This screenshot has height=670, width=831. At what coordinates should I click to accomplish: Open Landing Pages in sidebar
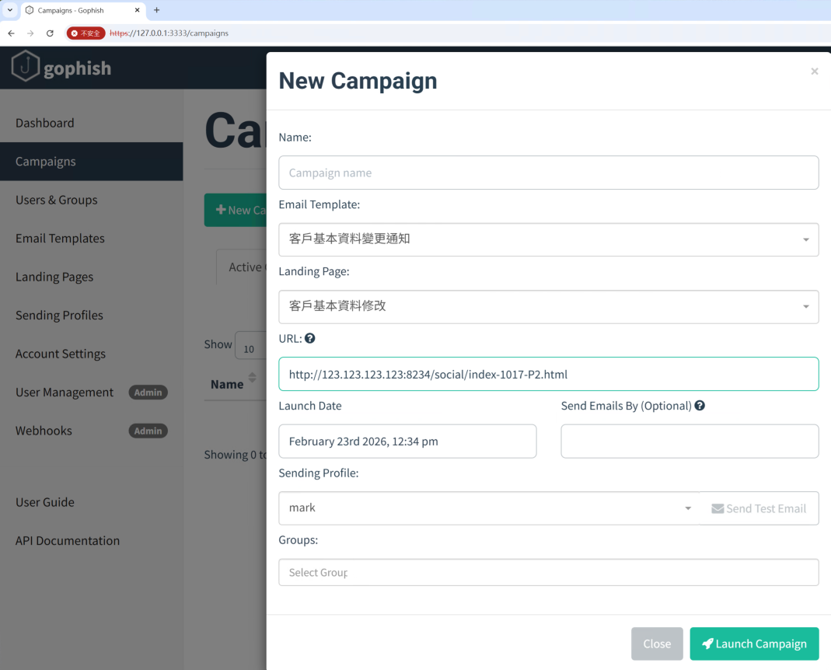tap(91, 277)
